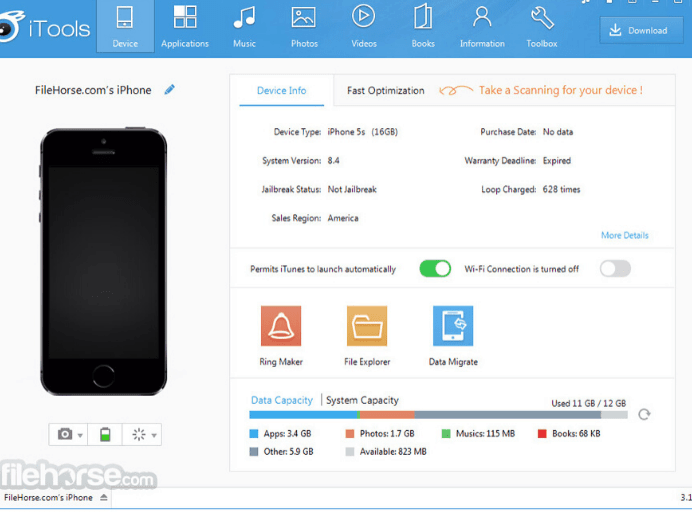Click the FileHorse.com's iPhone status bar label
This screenshot has width=692, height=522.
(49, 498)
